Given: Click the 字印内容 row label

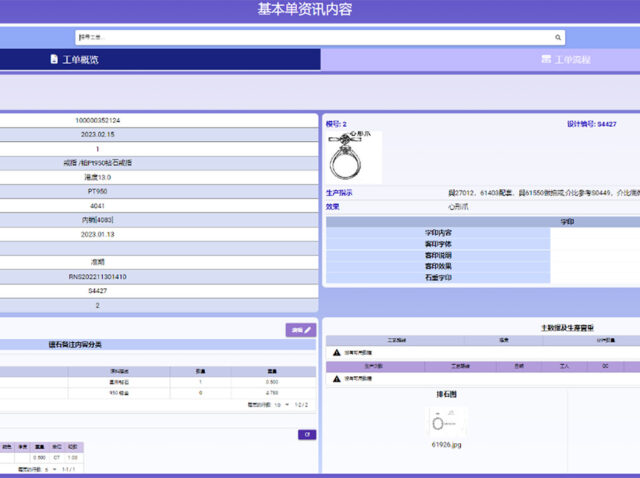Looking at the screenshot, I should coord(438,232).
